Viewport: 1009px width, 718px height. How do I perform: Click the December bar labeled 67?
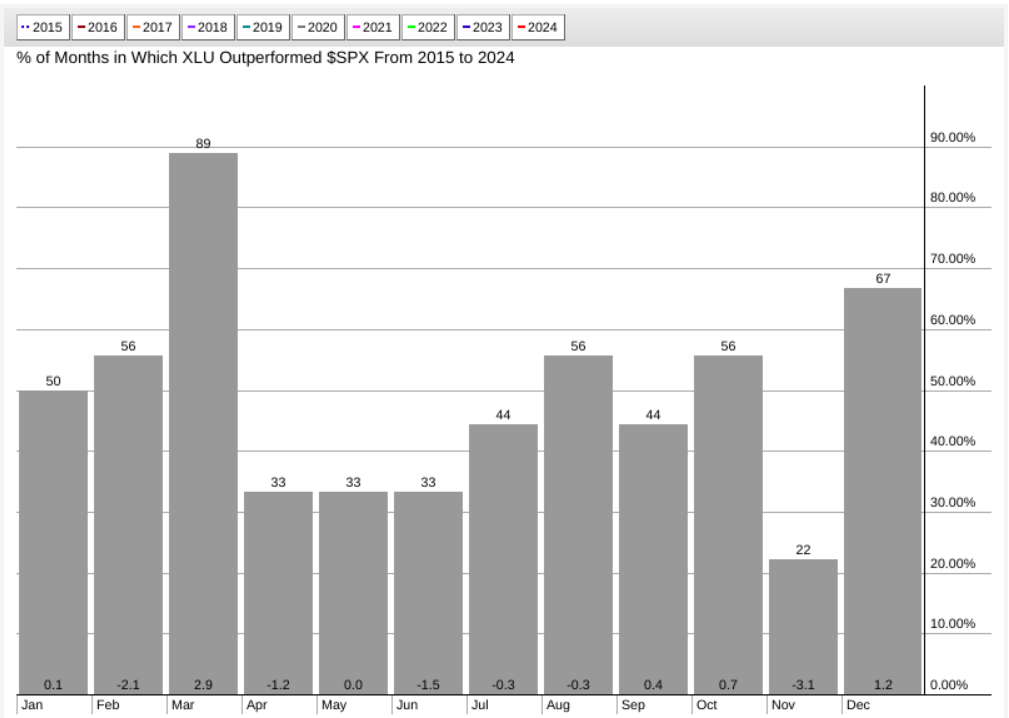pos(882,491)
